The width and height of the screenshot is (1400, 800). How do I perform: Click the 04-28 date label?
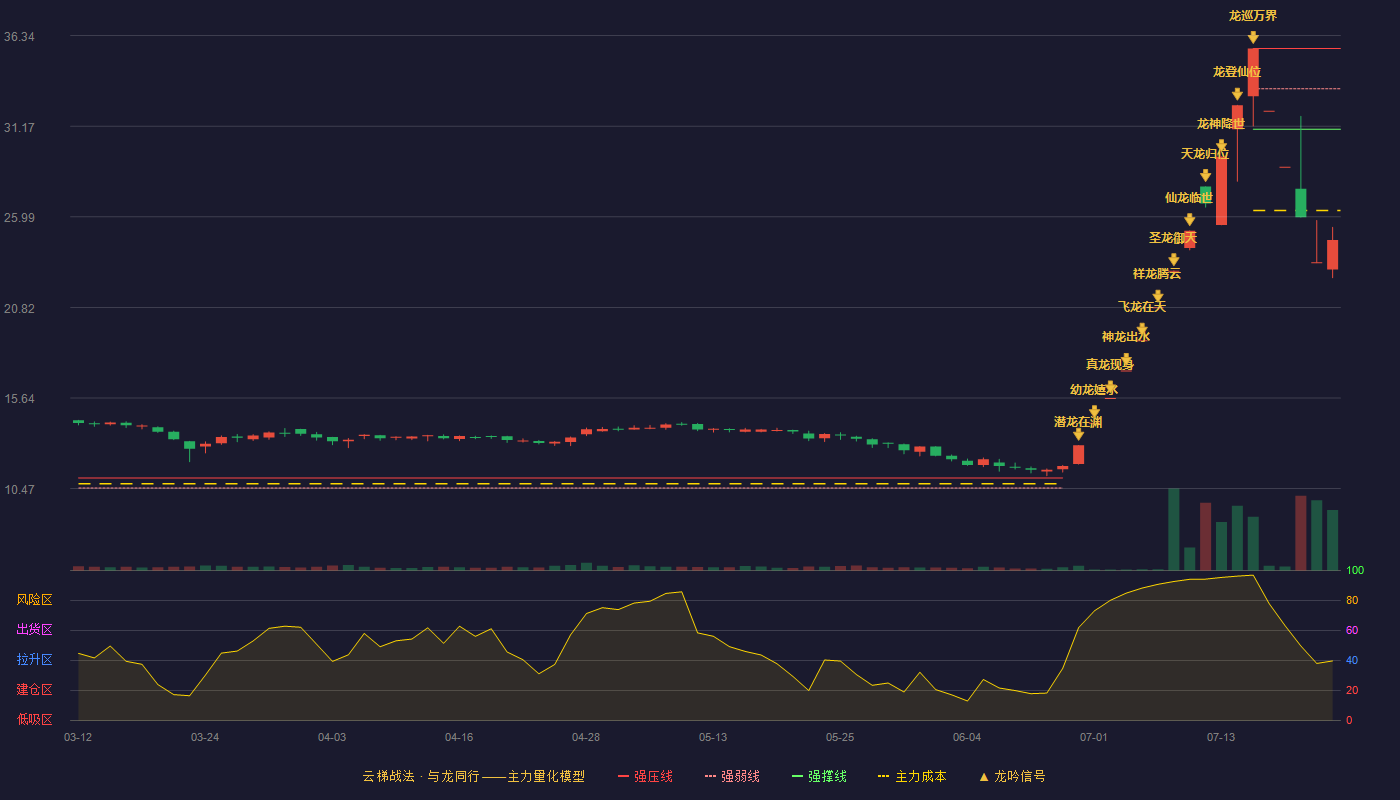pyautogui.click(x=586, y=737)
